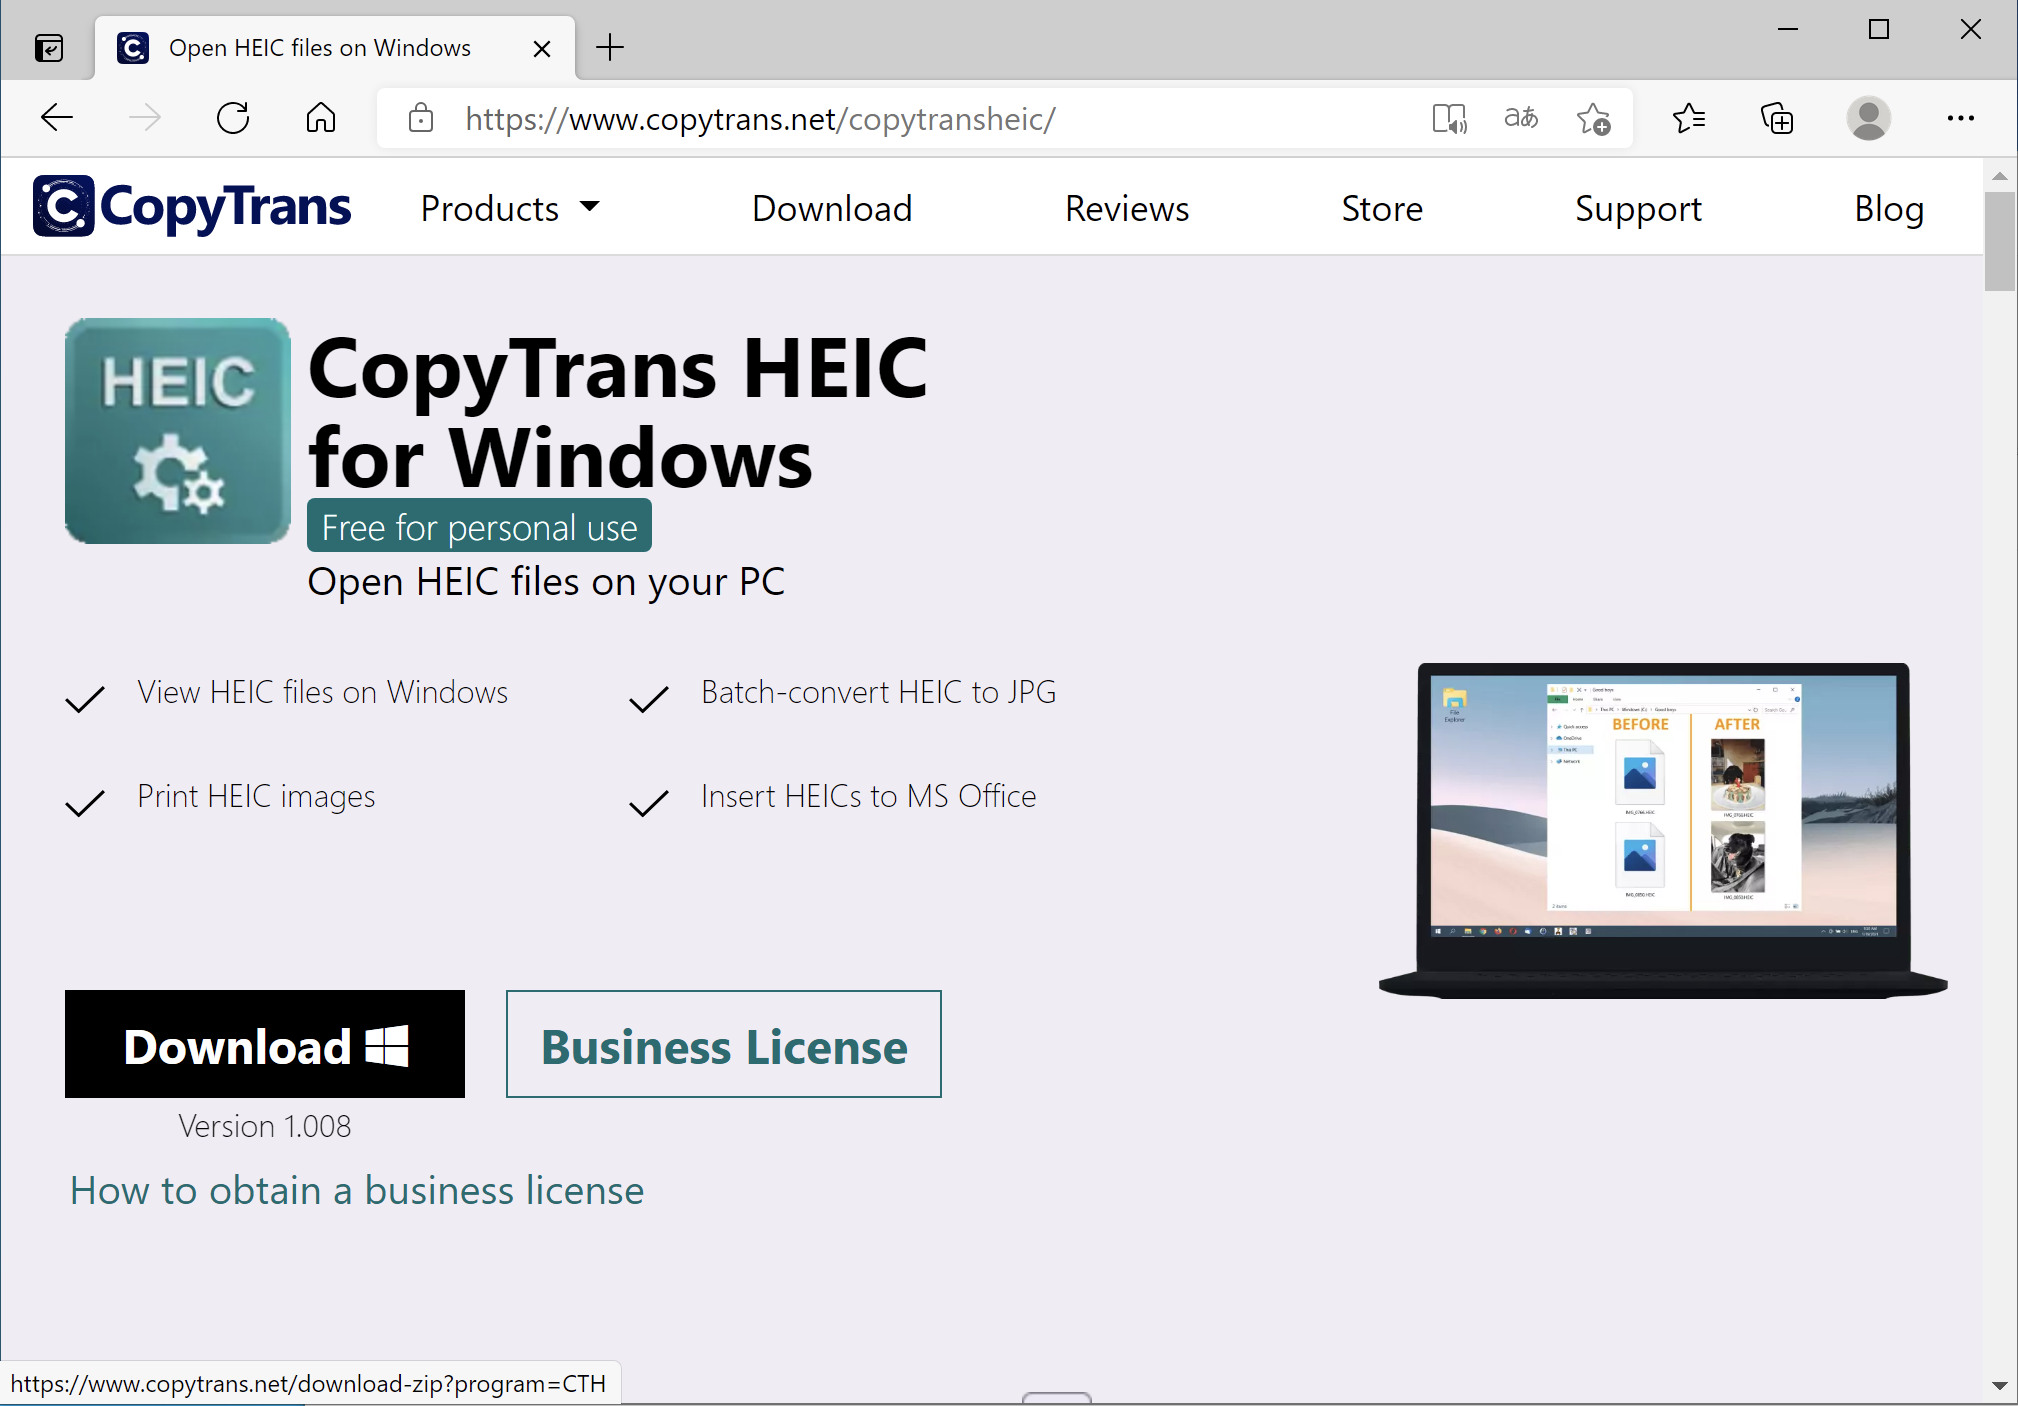Open the Favorites list icon
The height and width of the screenshot is (1406, 2018).
pos(1689,118)
